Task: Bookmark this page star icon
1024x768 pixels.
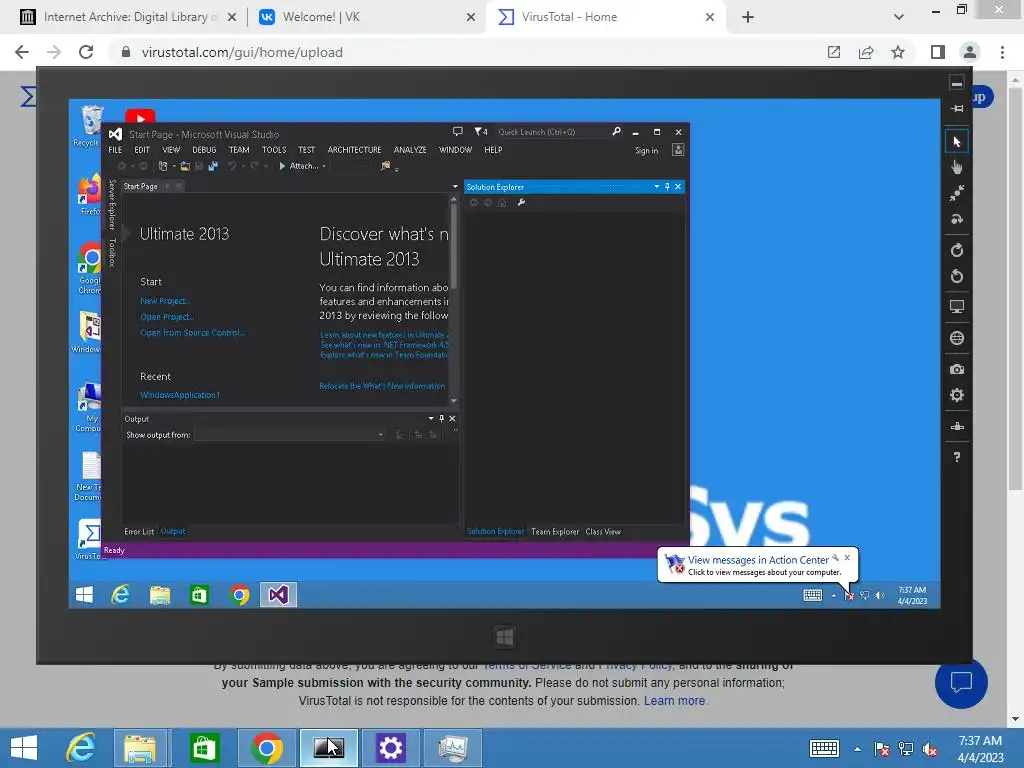Action: click(x=898, y=52)
